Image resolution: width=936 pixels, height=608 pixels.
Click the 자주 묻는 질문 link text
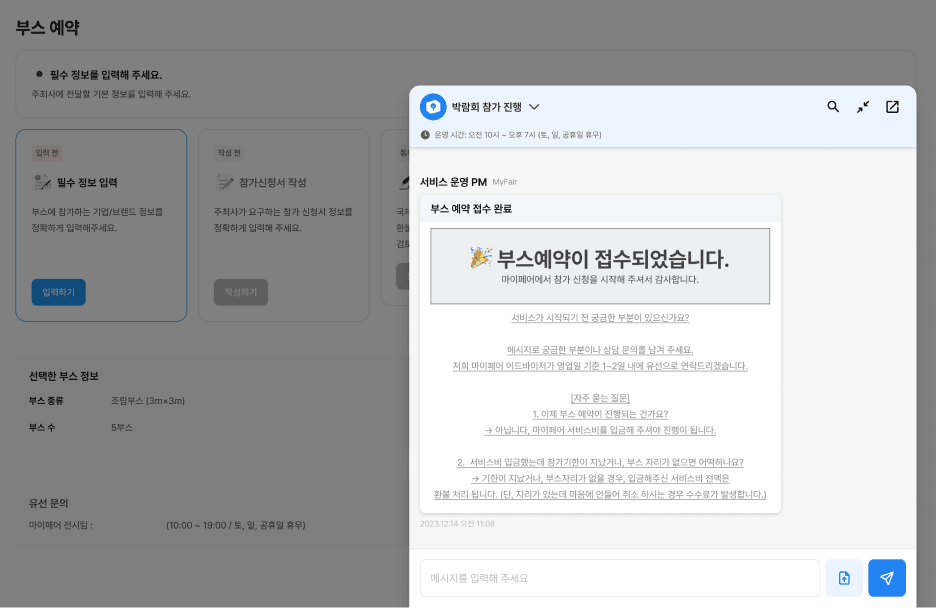600,398
